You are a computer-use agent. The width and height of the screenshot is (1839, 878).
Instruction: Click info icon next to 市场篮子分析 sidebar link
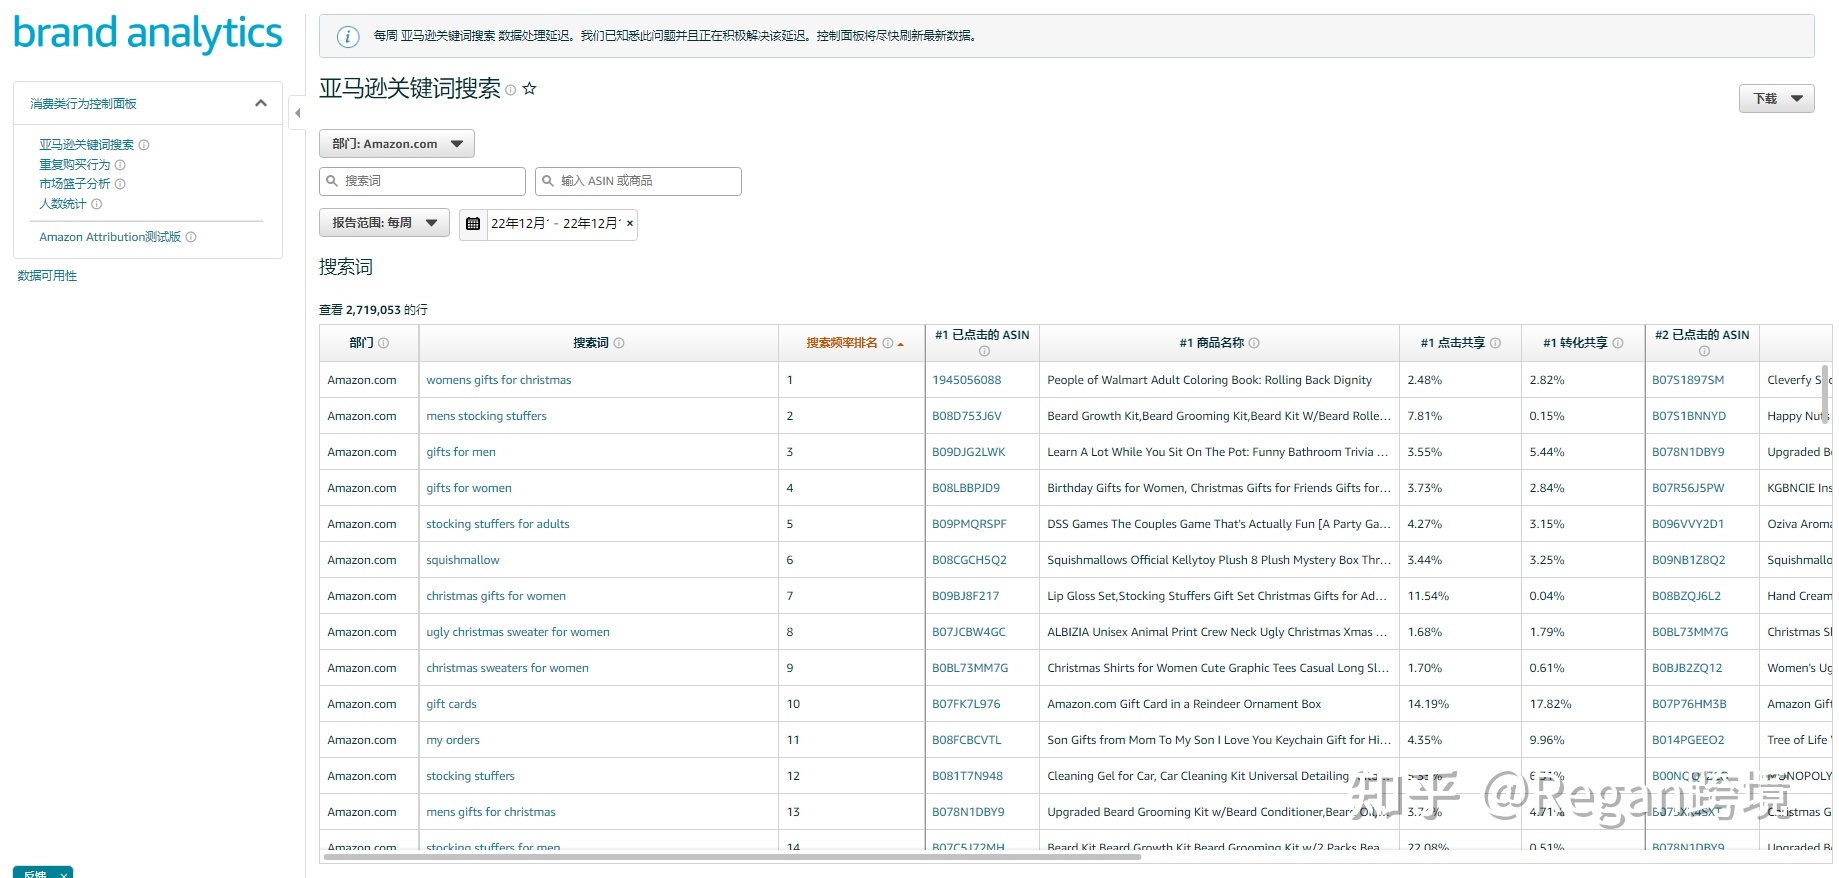coord(120,184)
